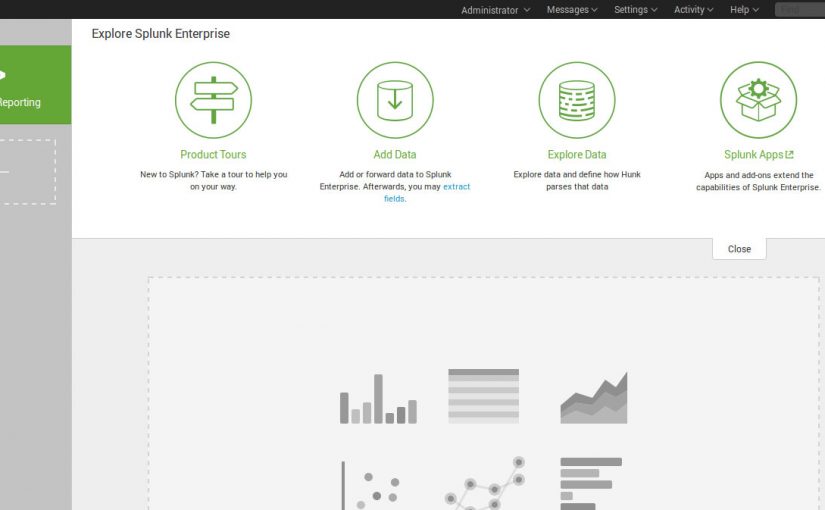The height and width of the screenshot is (510, 825).
Task: Open the Product Tours link
Action: tap(213, 154)
